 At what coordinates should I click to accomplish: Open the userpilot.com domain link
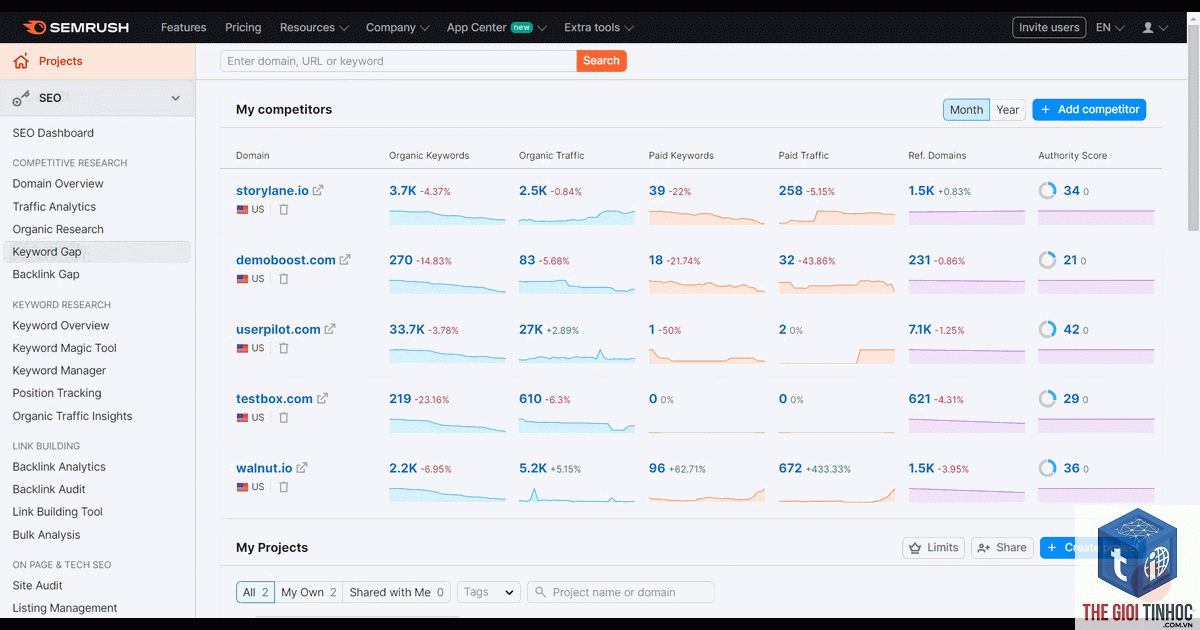(x=278, y=329)
